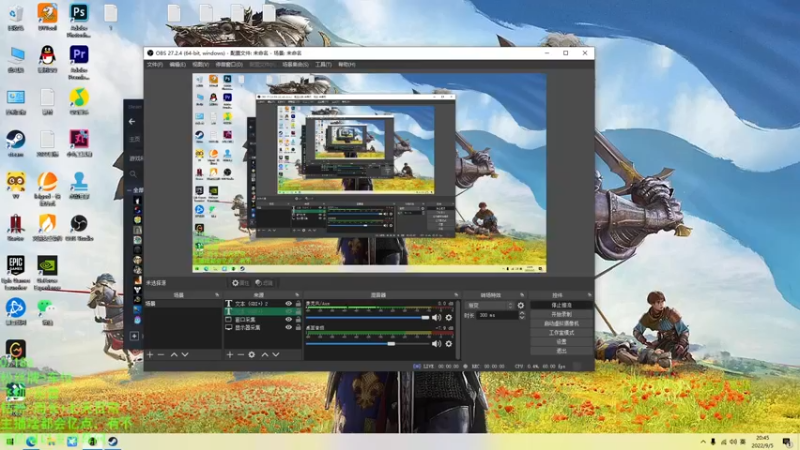Image resolution: width=800 pixels, height=450 pixels.
Task: Click 工作室模式 studio mode button
Action: click(561, 333)
